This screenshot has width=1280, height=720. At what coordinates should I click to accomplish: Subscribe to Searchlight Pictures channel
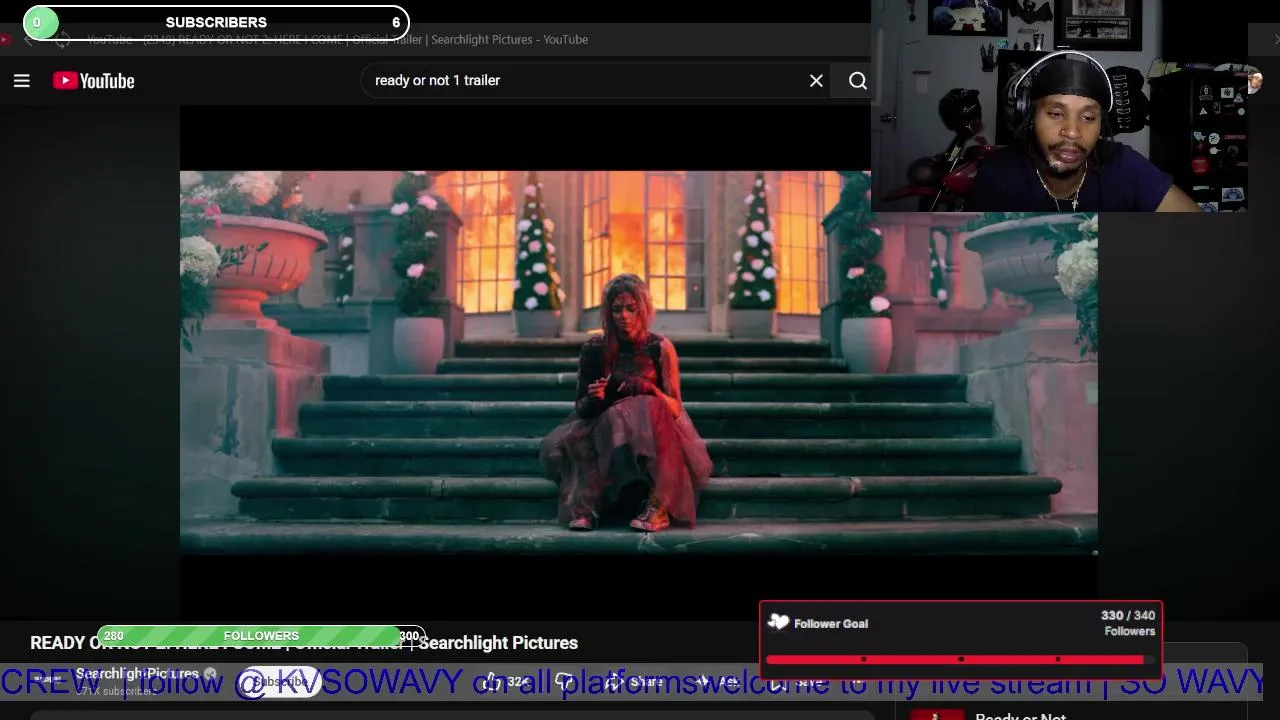point(280,682)
